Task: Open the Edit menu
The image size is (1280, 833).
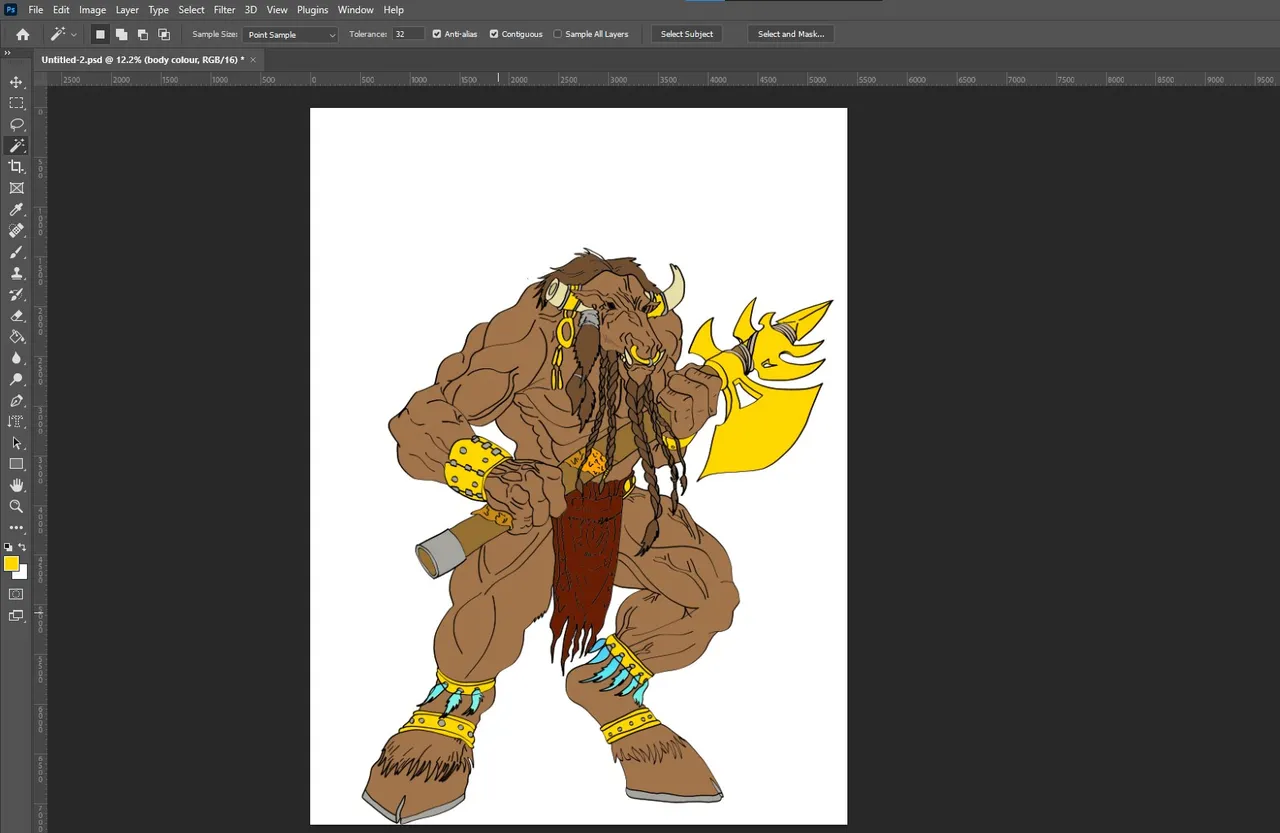Action: [x=61, y=10]
